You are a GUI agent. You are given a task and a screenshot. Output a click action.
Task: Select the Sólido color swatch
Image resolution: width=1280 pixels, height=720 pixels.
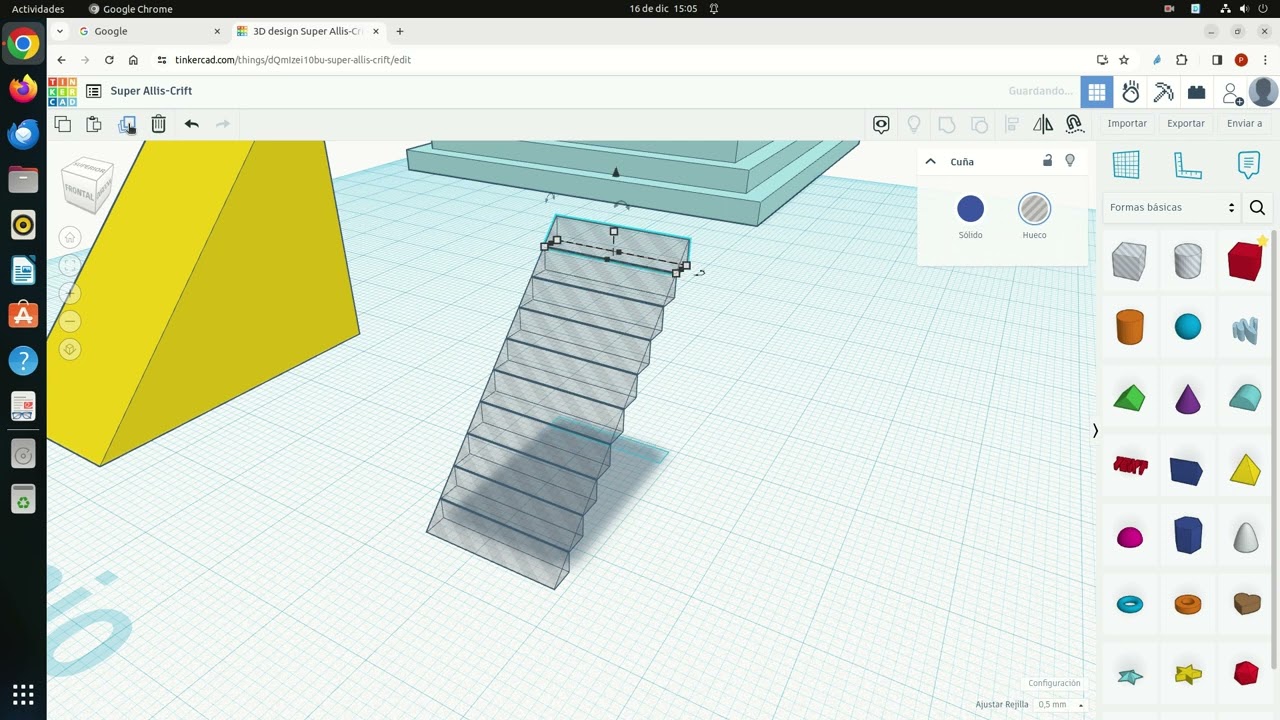(970, 209)
